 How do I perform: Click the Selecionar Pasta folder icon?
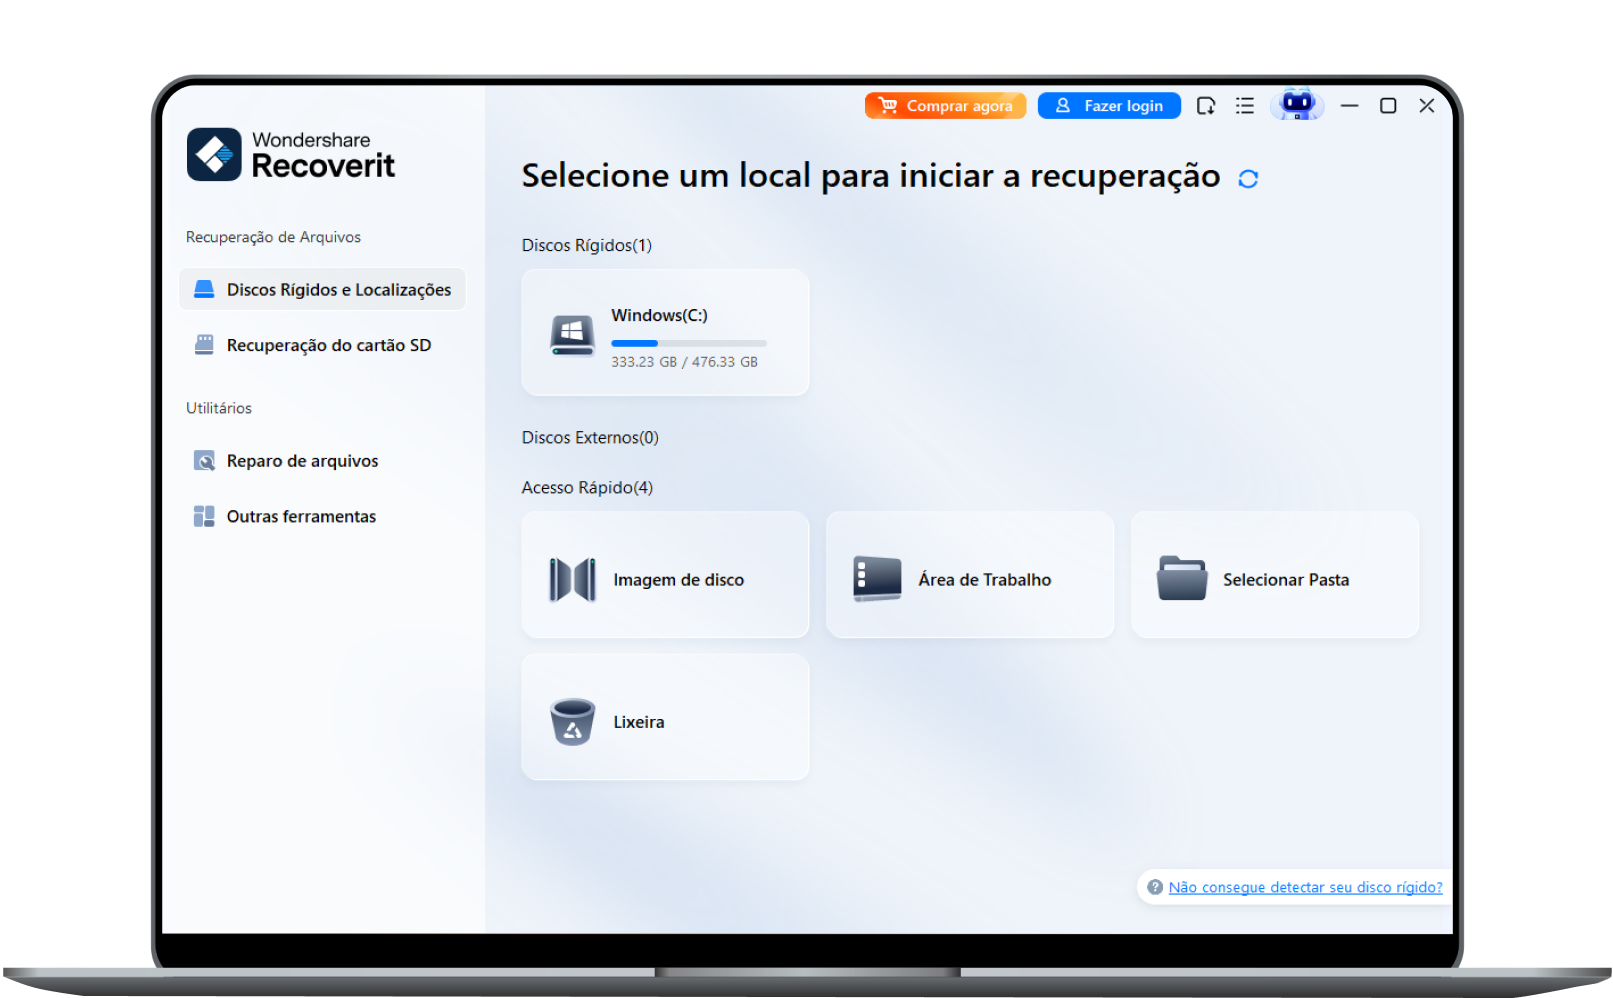tap(1181, 579)
